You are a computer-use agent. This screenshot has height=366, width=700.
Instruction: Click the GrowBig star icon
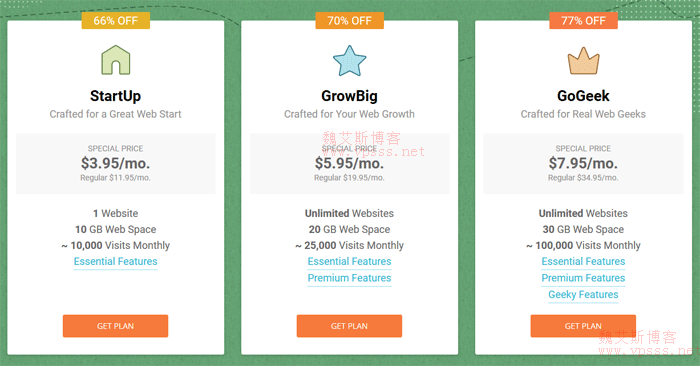click(x=350, y=61)
